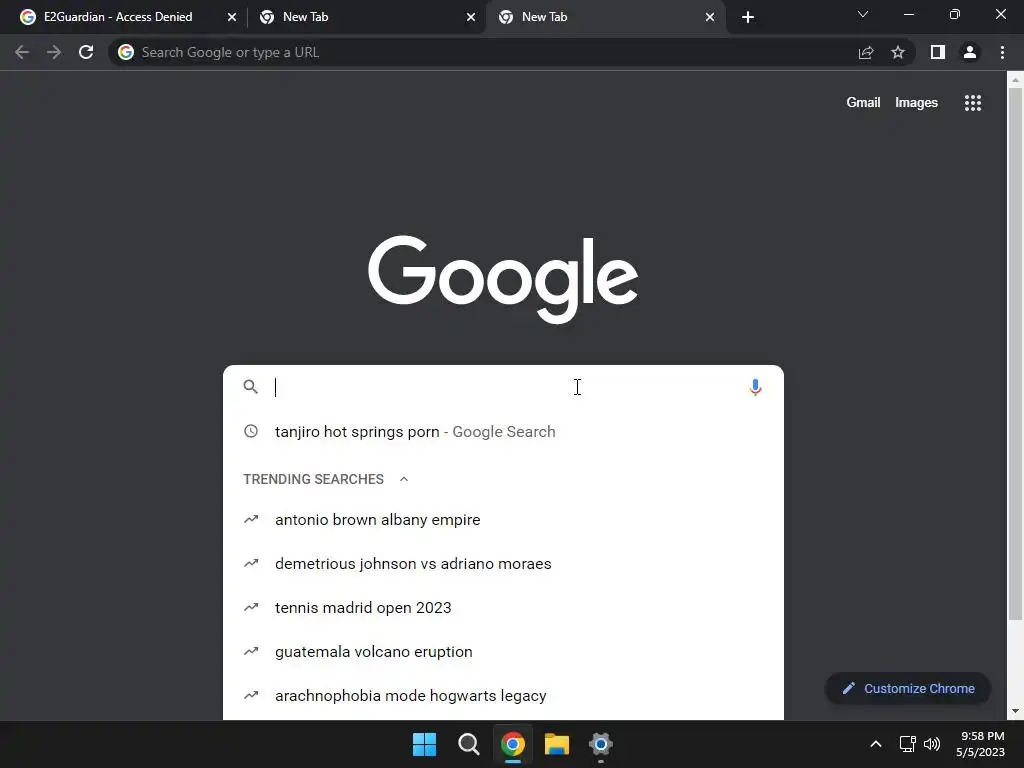Open the network status tray icon
The height and width of the screenshot is (768, 1024).
click(x=907, y=744)
